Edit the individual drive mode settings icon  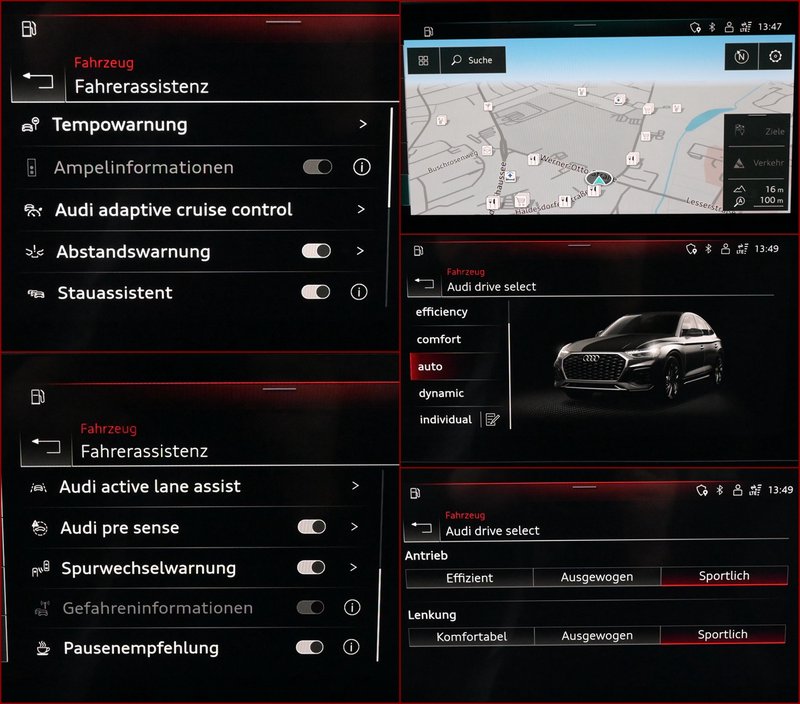pos(492,419)
